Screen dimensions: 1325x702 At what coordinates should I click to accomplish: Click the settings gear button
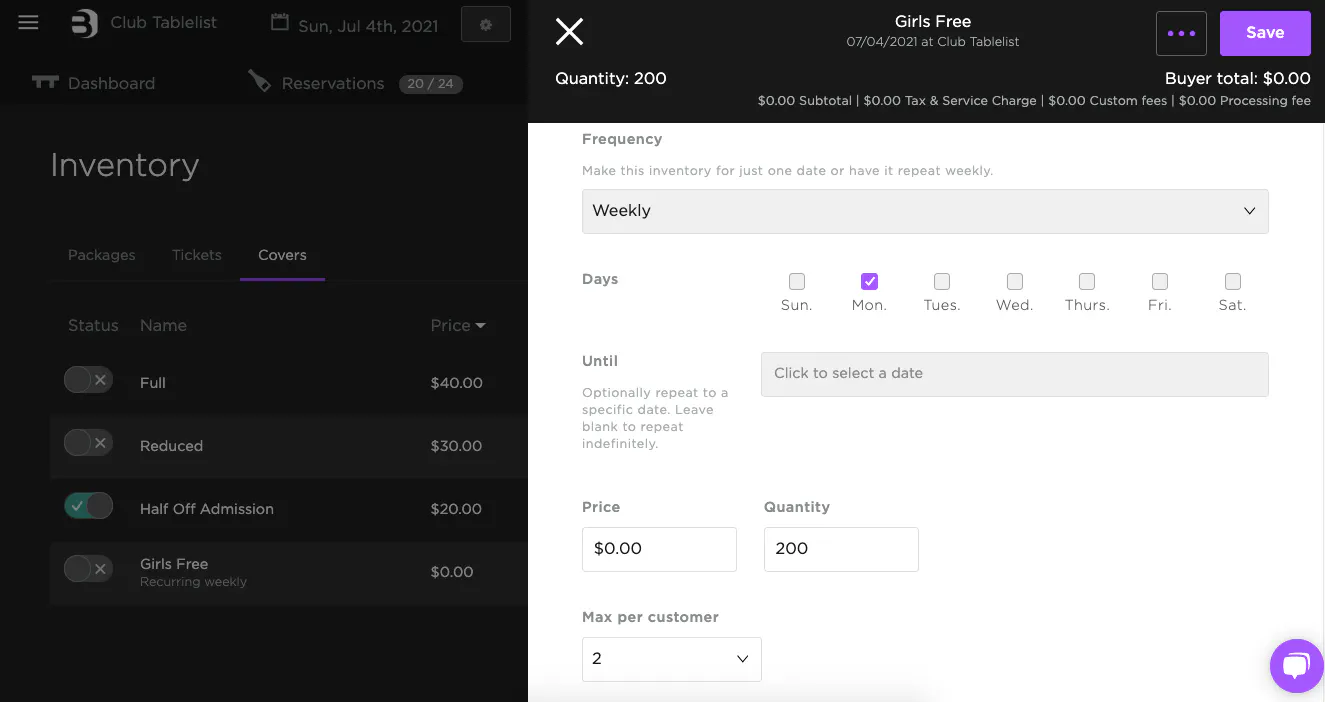point(486,25)
